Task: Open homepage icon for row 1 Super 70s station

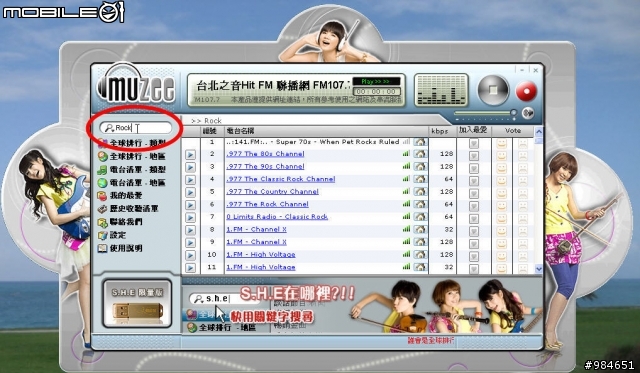Action: tap(420, 142)
